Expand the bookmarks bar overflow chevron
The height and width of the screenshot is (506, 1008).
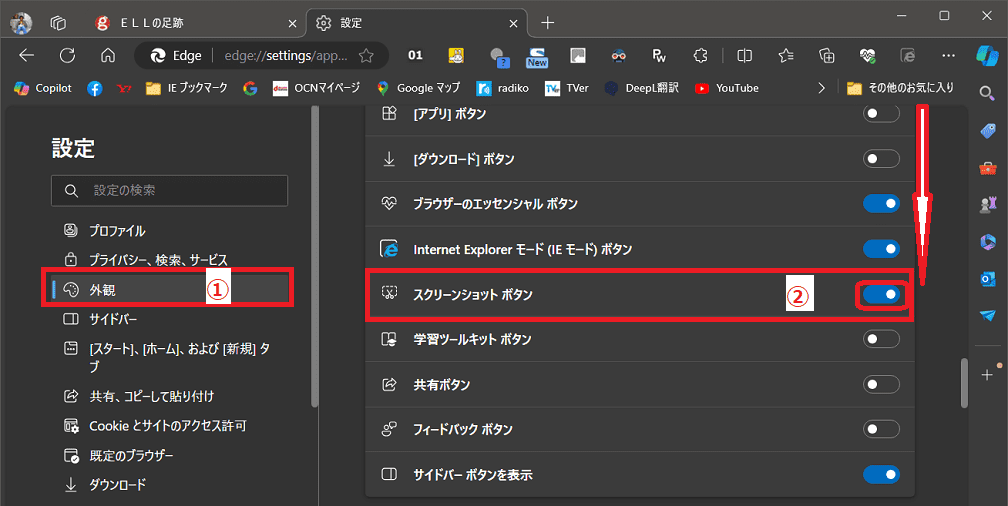click(822, 88)
